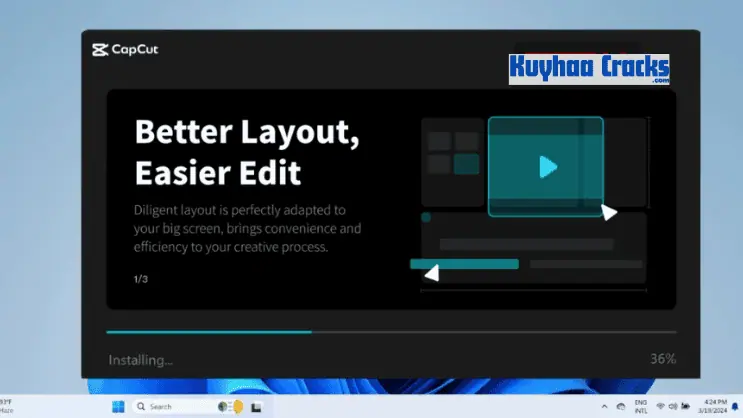This screenshot has height=418, width=743.
Task: Click the "Installing..." status text
Action: click(x=140, y=359)
